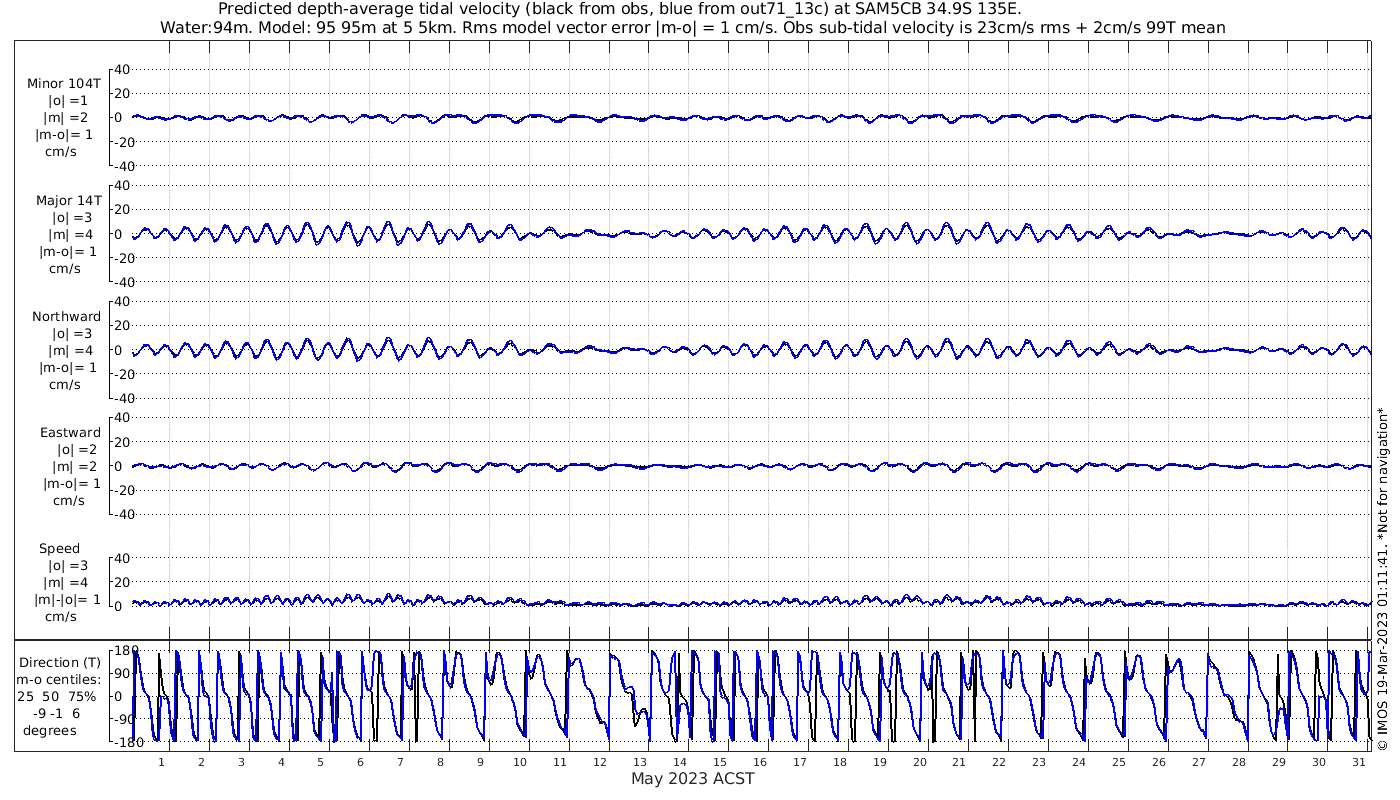Click day 25 on the date axis

coord(1119,762)
